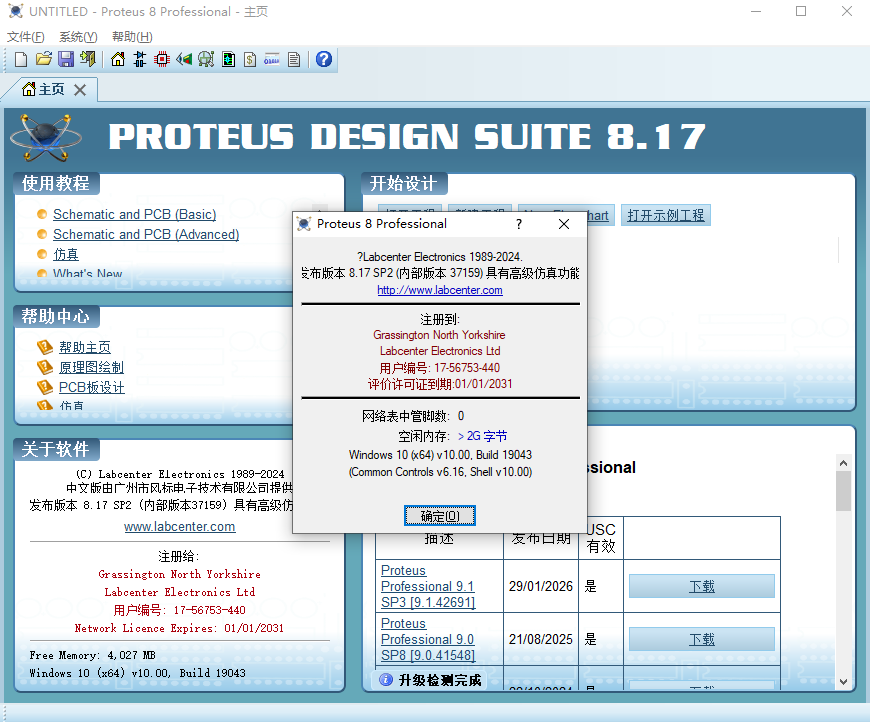
Task: Open the 文件(F) menu
Action: (26, 37)
